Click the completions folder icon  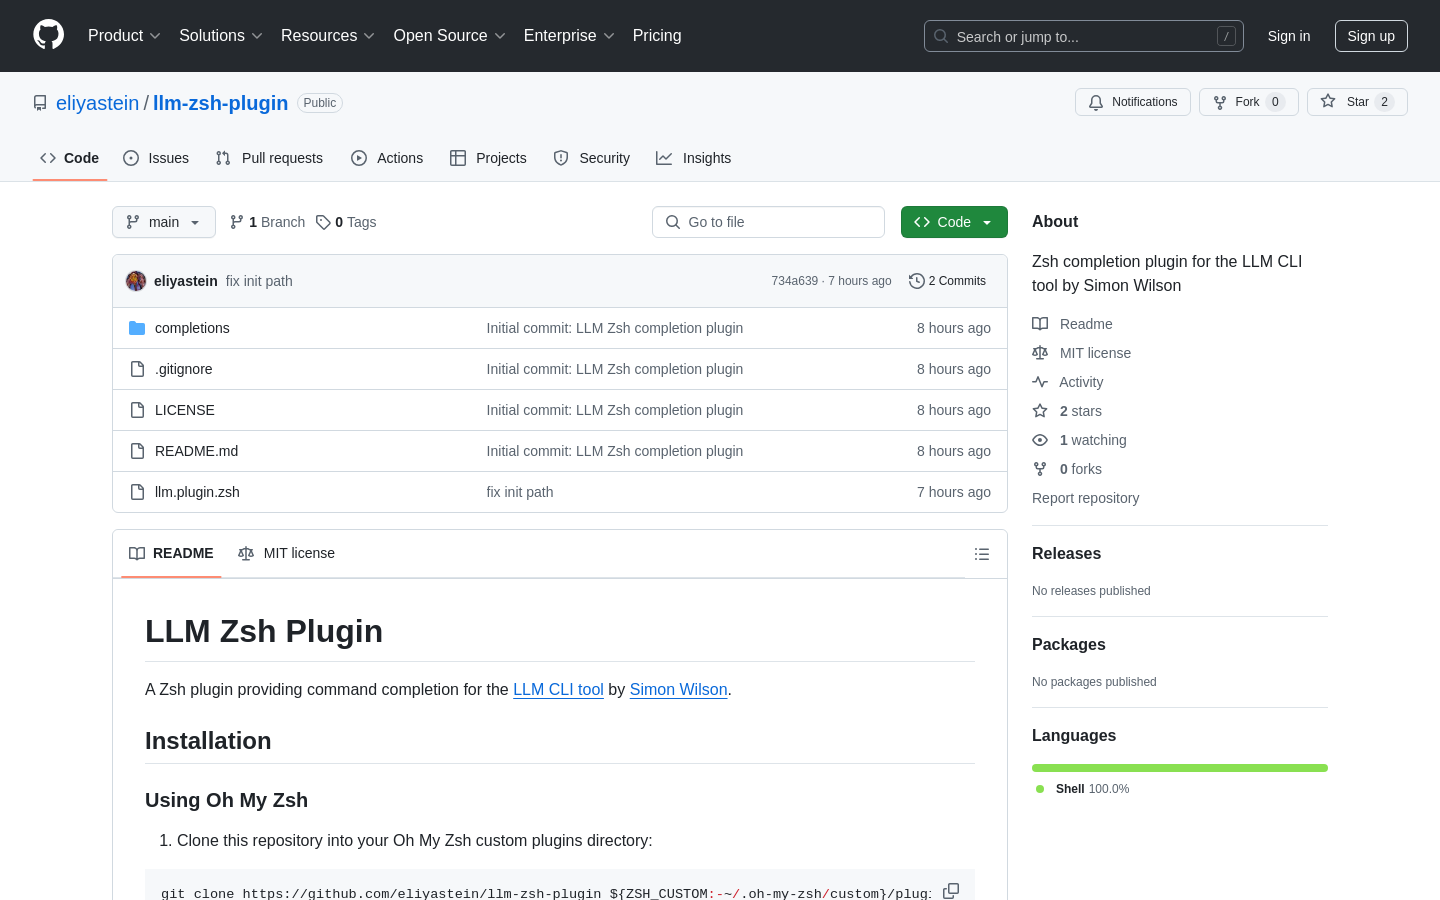tap(137, 328)
